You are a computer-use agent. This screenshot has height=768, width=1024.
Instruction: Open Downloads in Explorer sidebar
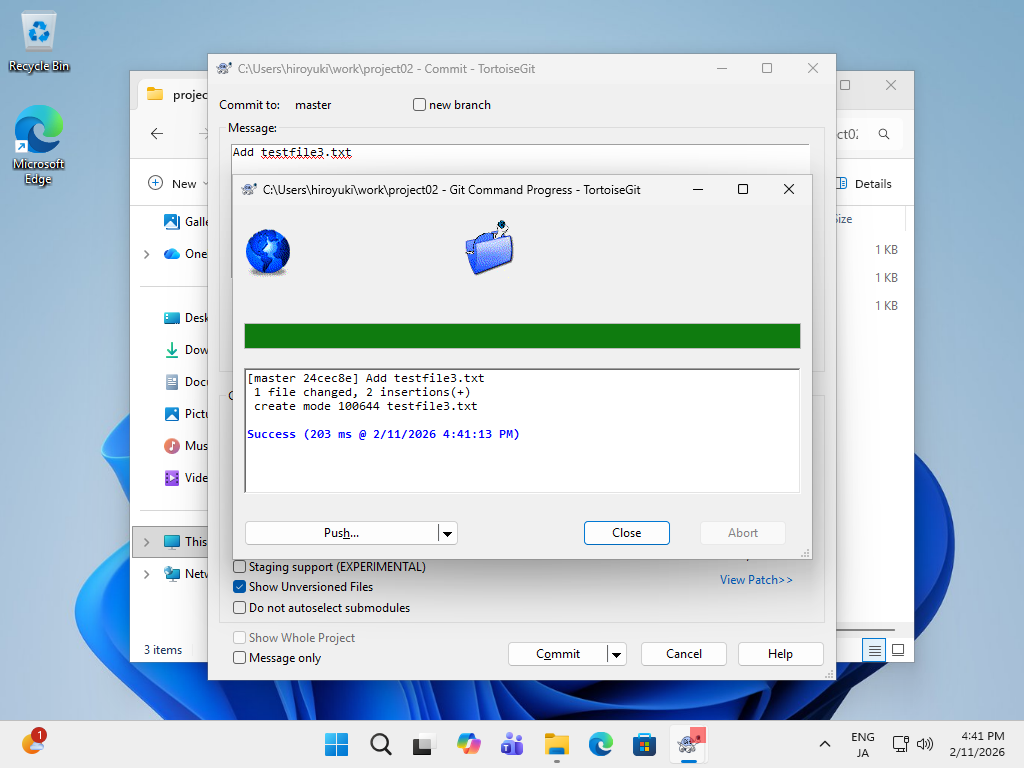point(185,350)
